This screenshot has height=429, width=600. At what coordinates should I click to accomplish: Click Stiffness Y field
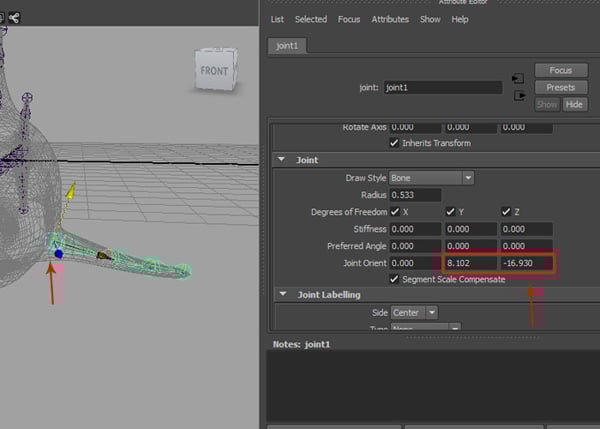(x=471, y=229)
